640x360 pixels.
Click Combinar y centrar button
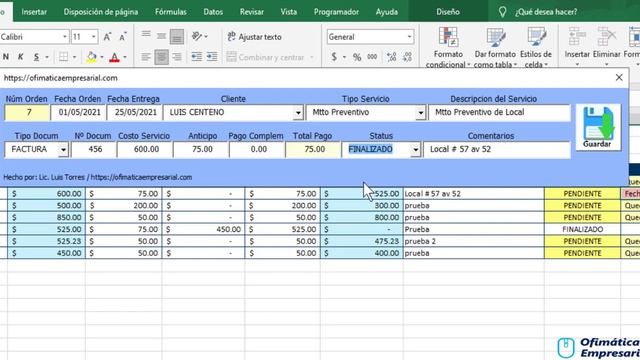[265, 57]
